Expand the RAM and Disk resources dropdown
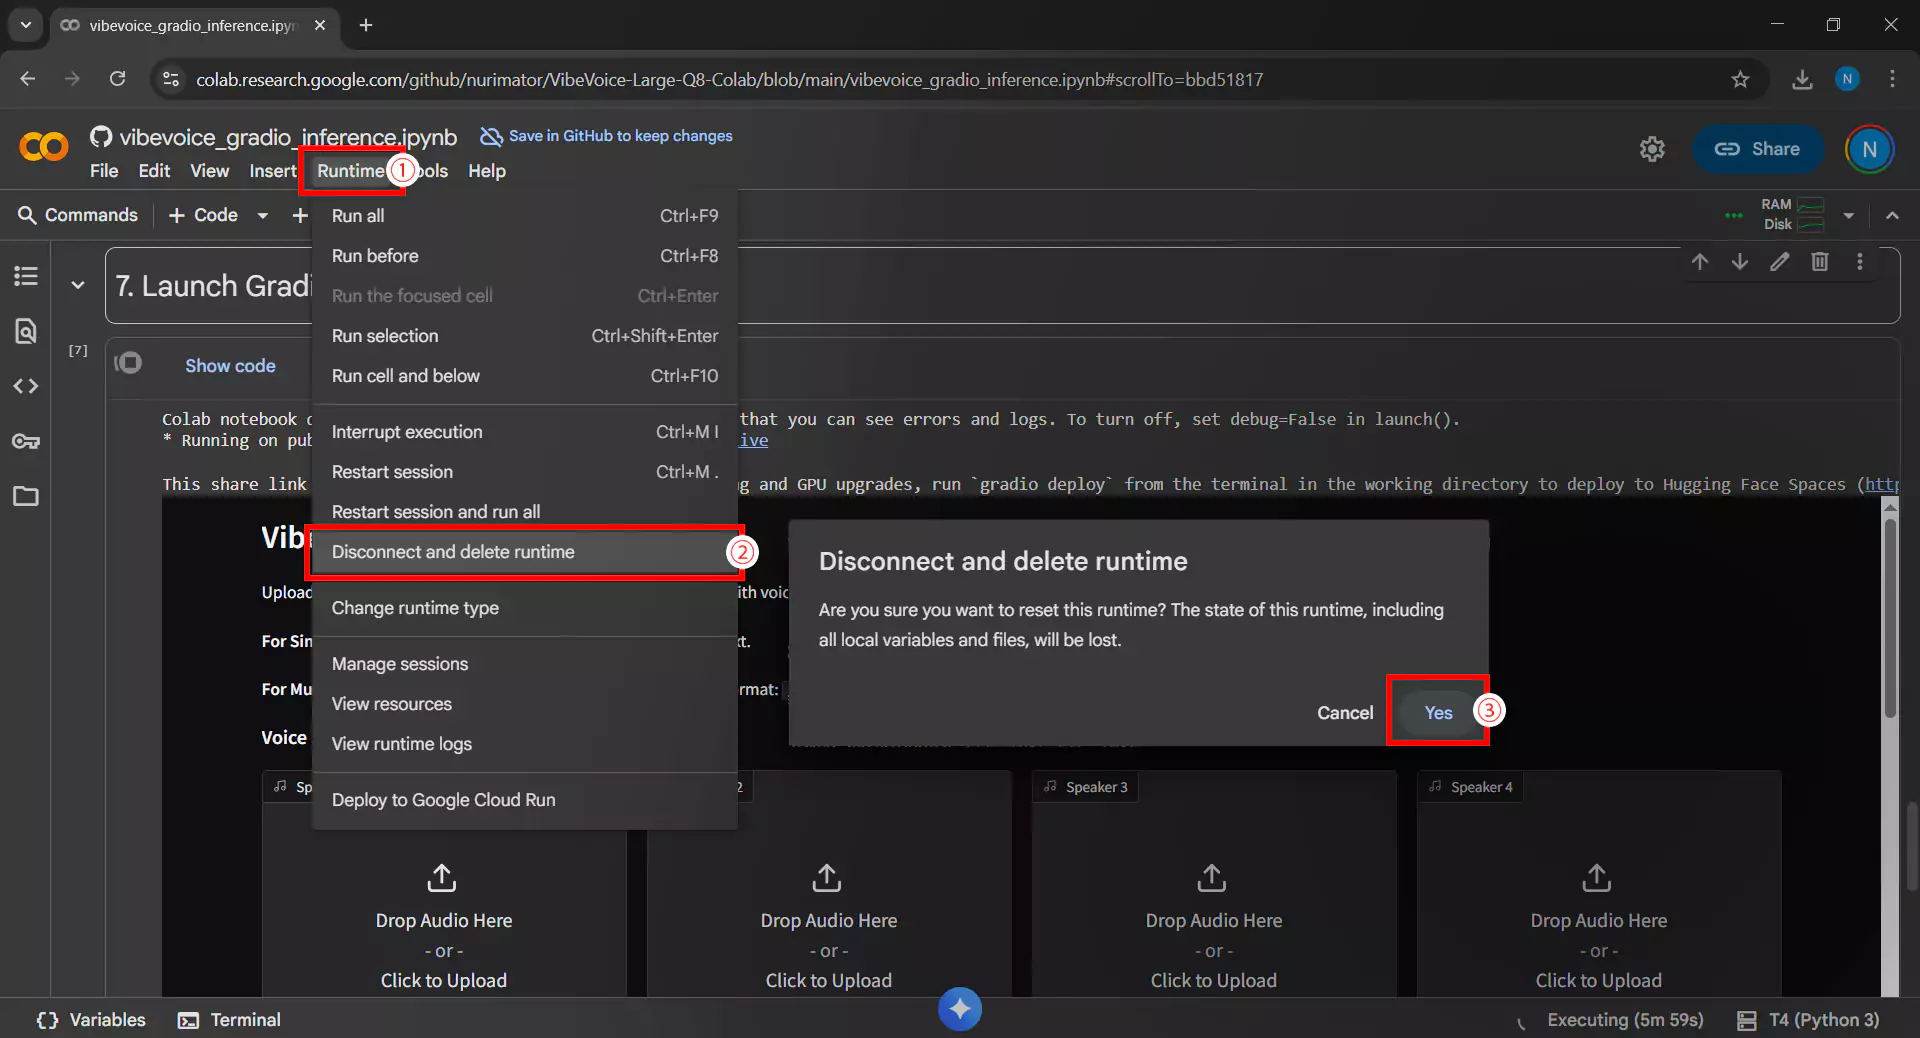Viewport: 1920px width, 1038px height. tap(1850, 215)
